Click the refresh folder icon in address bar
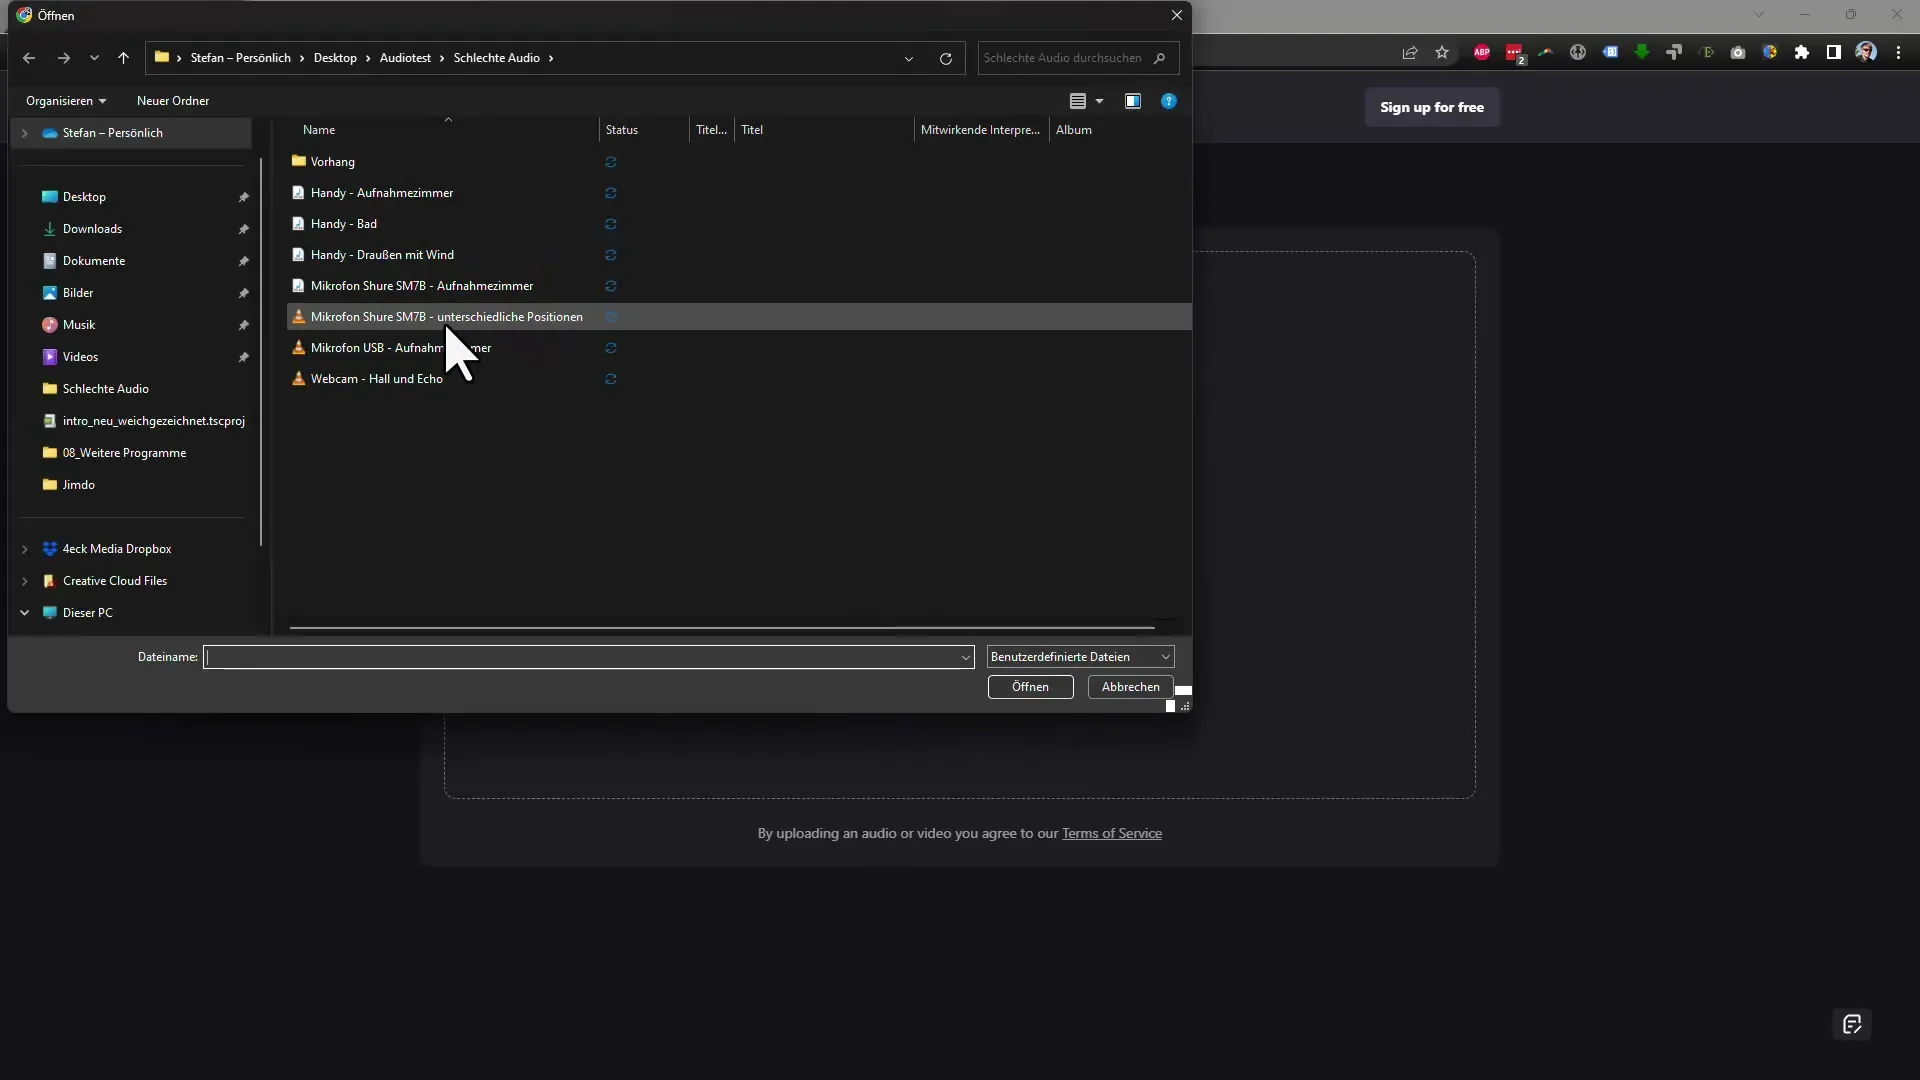The height and width of the screenshot is (1080, 1920). 945,57
